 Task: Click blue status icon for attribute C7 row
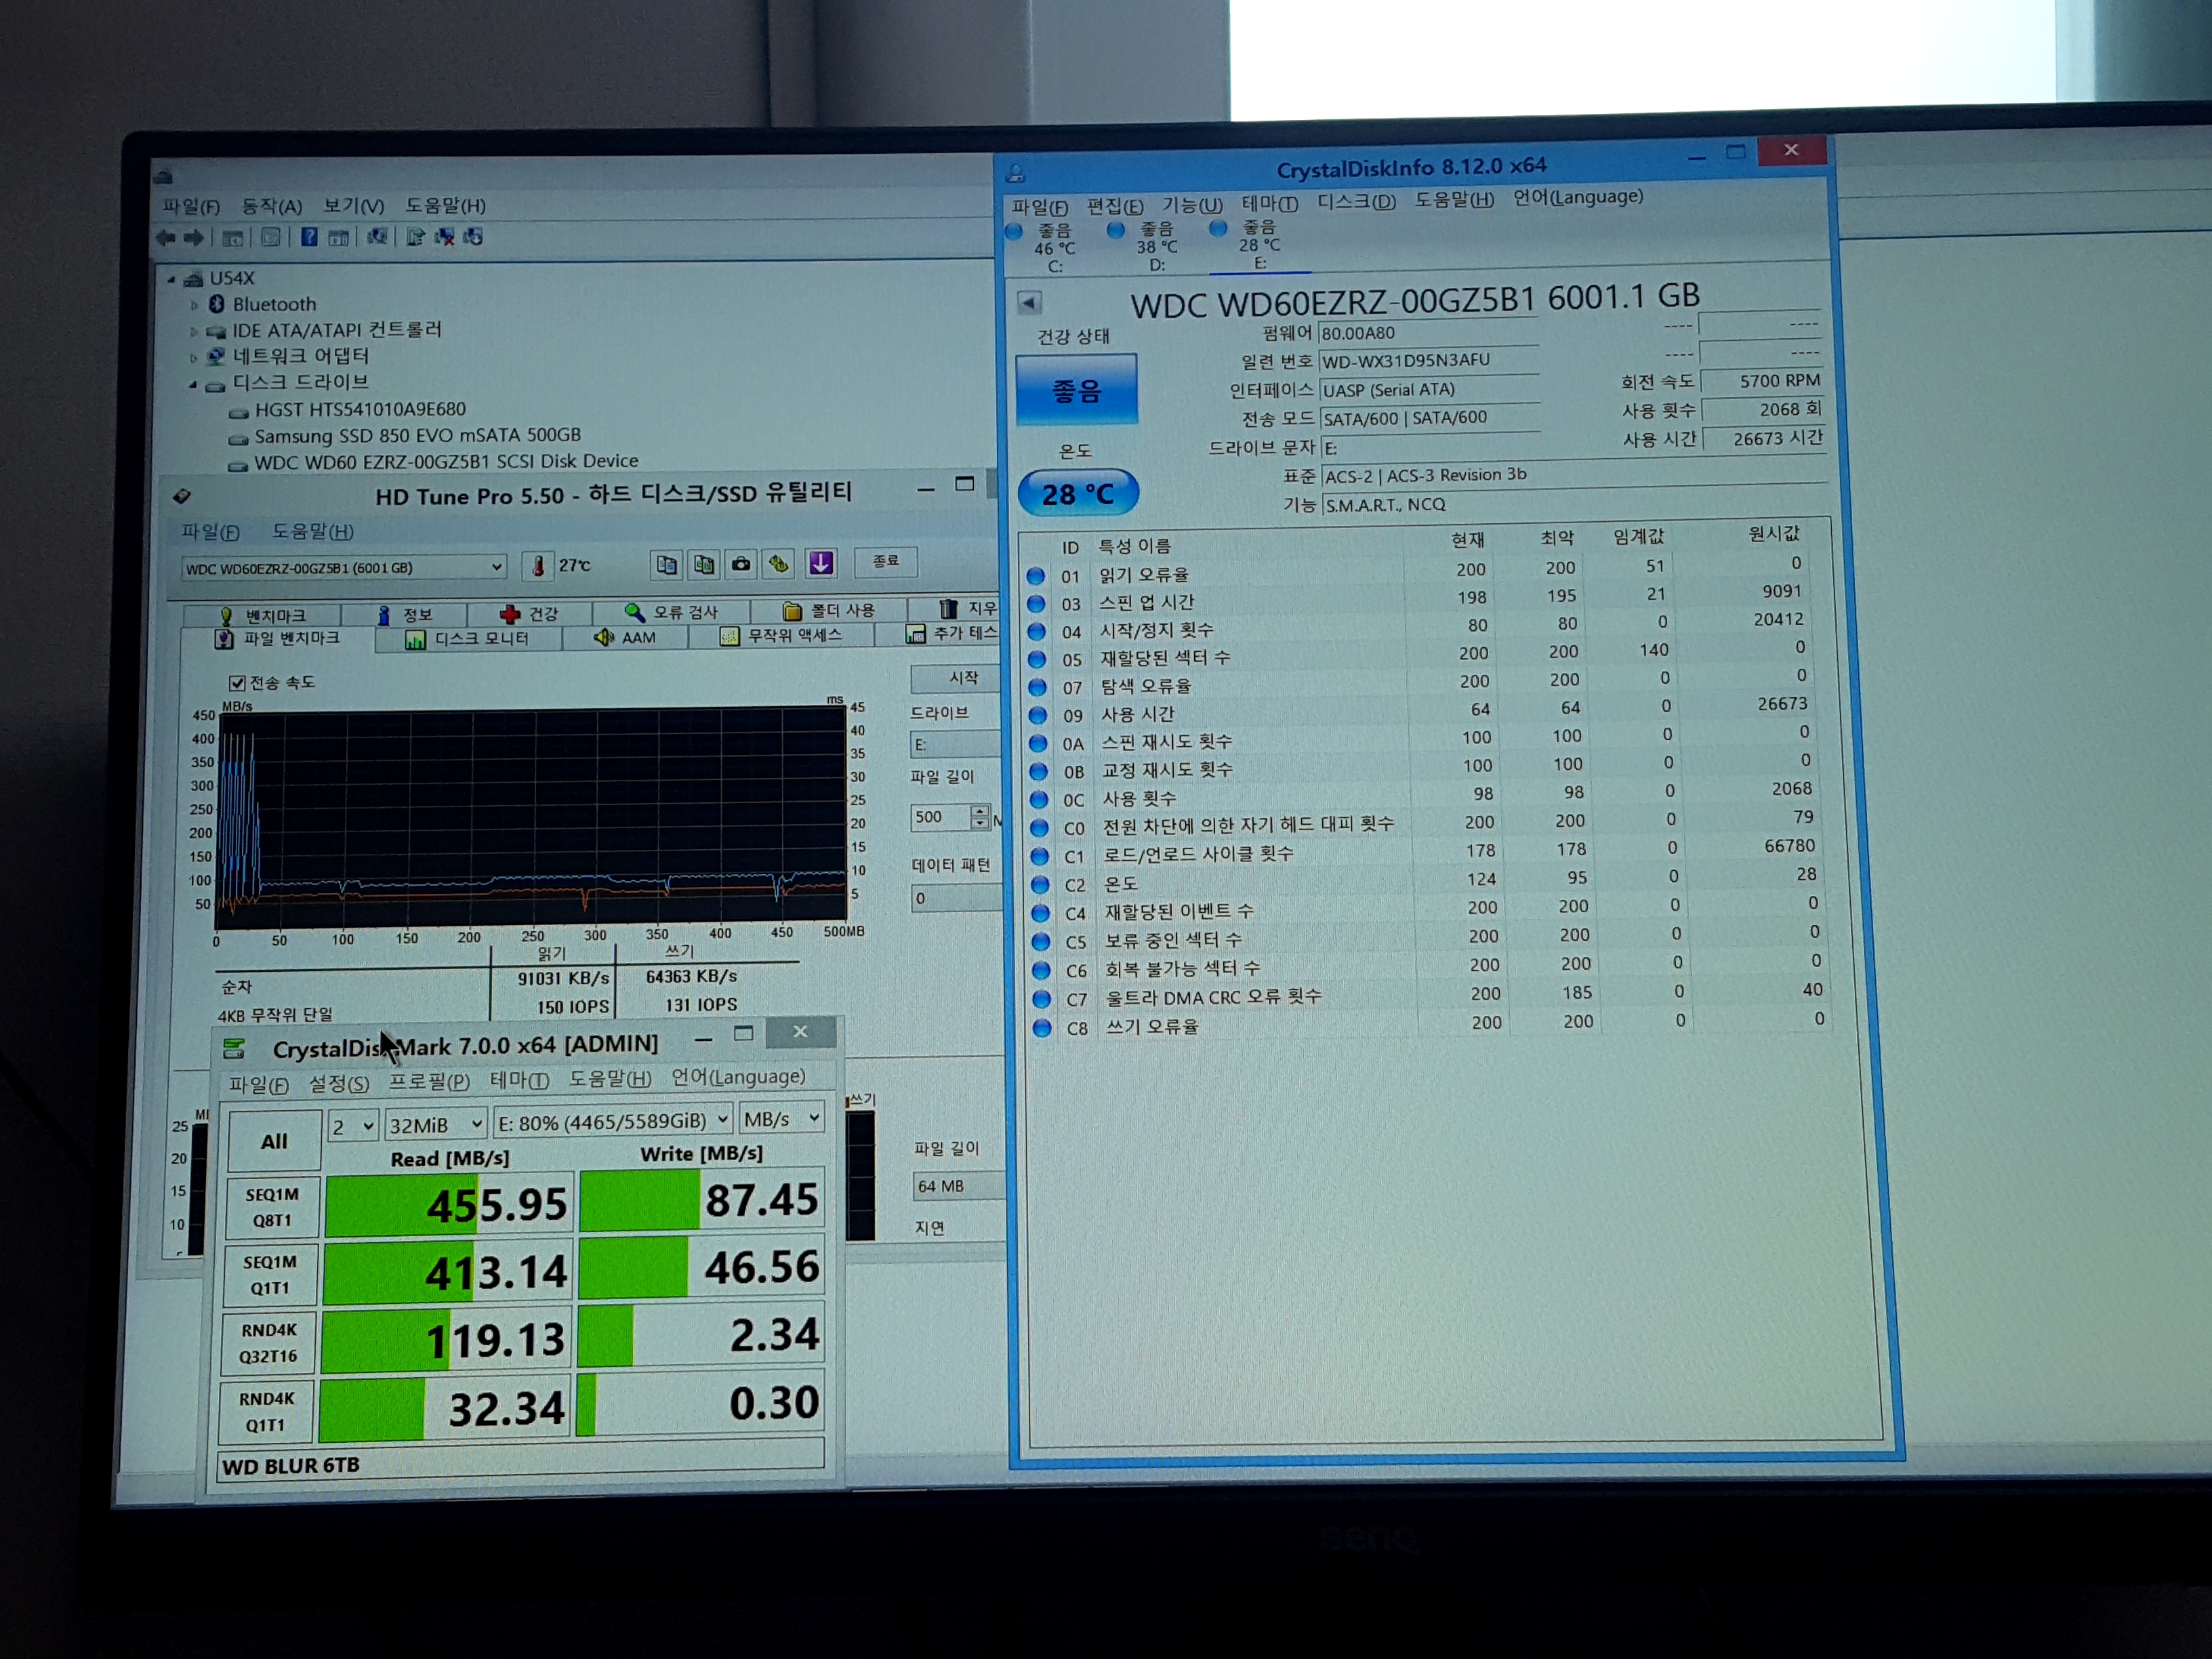[x=1041, y=999]
